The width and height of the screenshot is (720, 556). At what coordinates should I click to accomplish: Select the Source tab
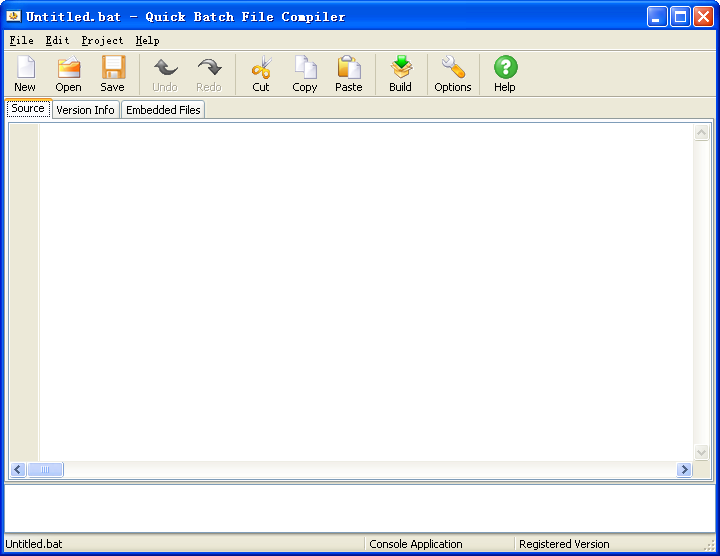click(27, 109)
